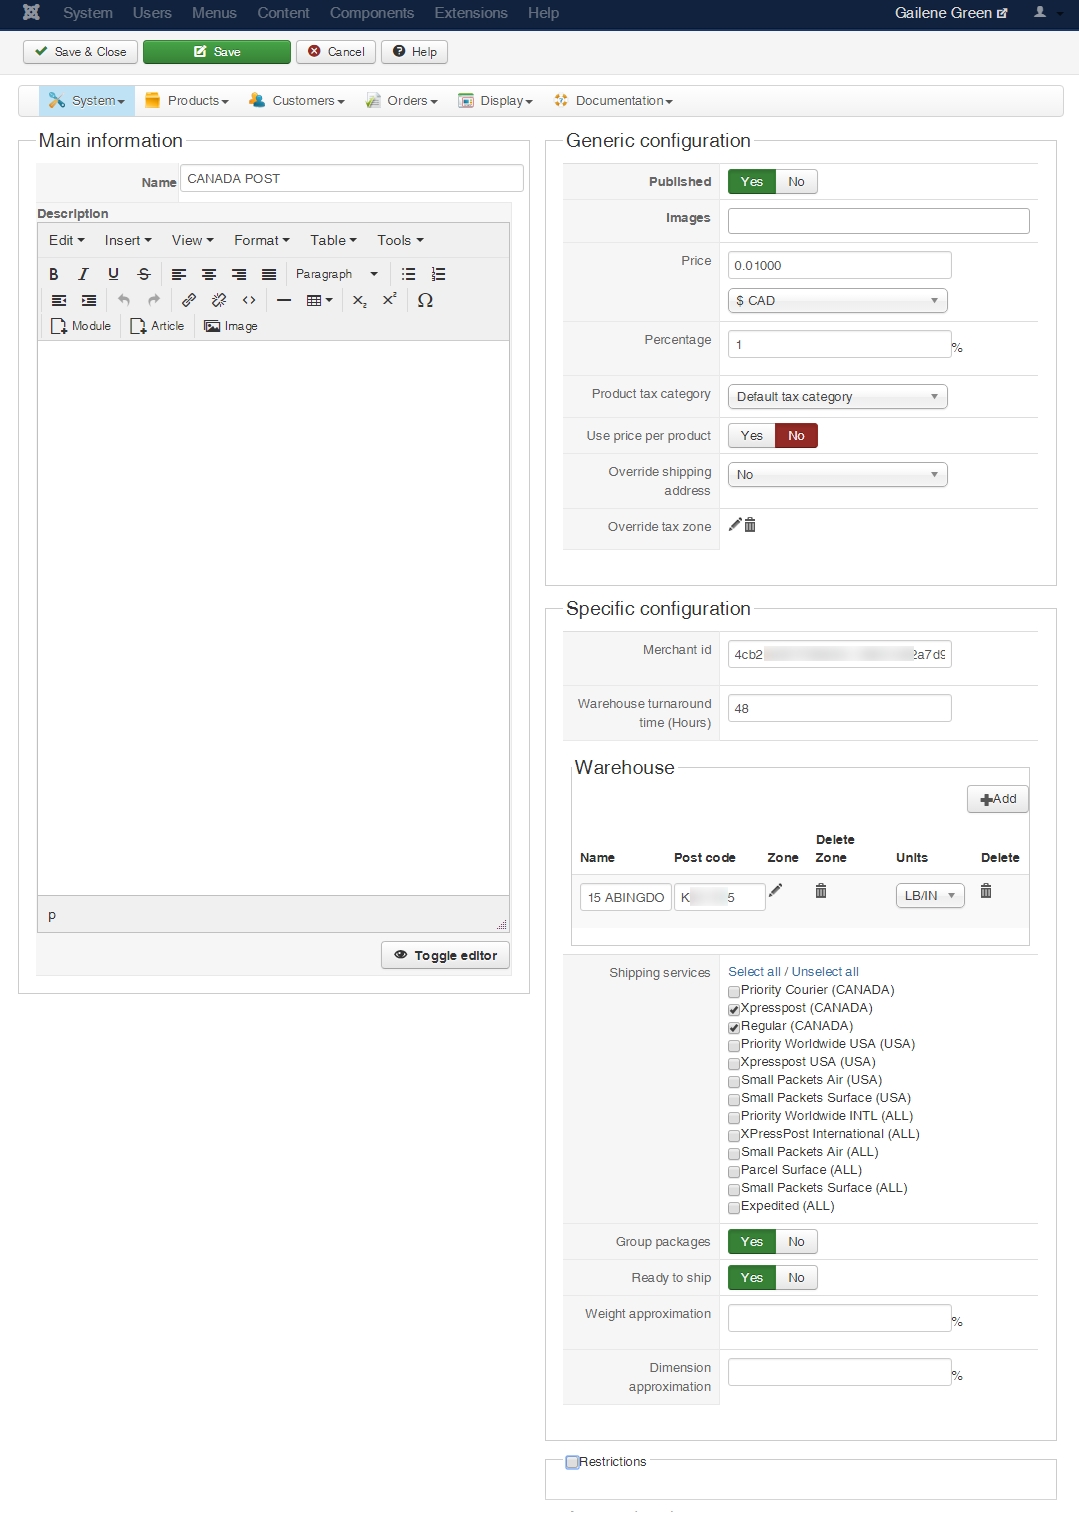Image resolution: width=1079 pixels, height=1513 pixels.
Task: Undo last editor action
Action: pos(124,300)
